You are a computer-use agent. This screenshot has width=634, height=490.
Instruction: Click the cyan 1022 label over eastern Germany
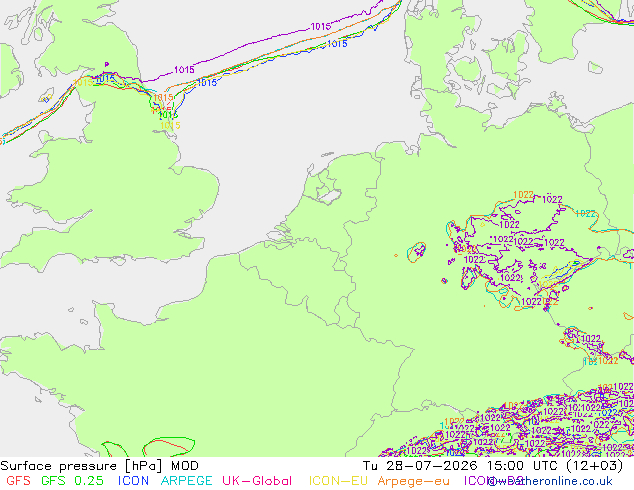coord(585,213)
